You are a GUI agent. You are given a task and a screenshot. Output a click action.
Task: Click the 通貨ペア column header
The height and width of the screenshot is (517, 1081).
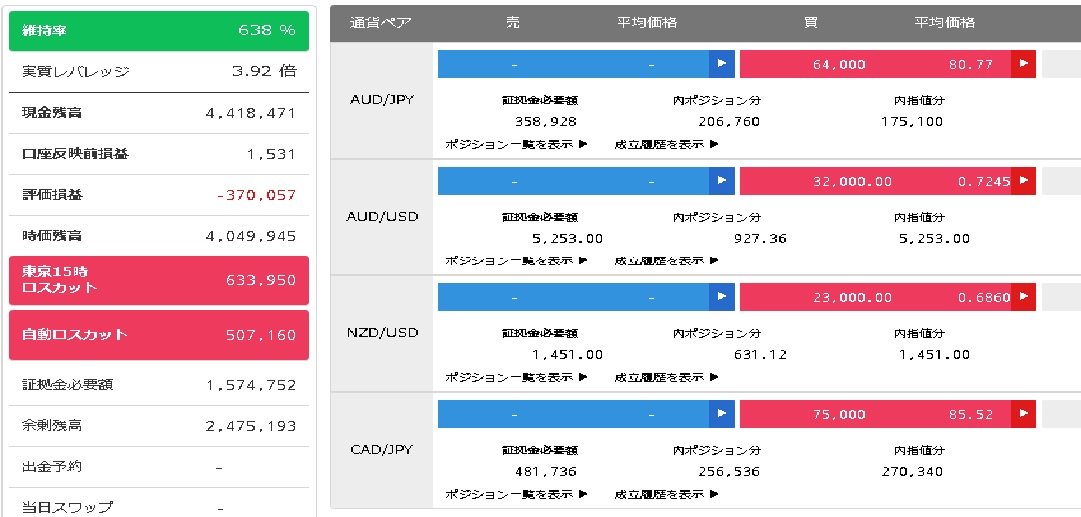point(381,22)
